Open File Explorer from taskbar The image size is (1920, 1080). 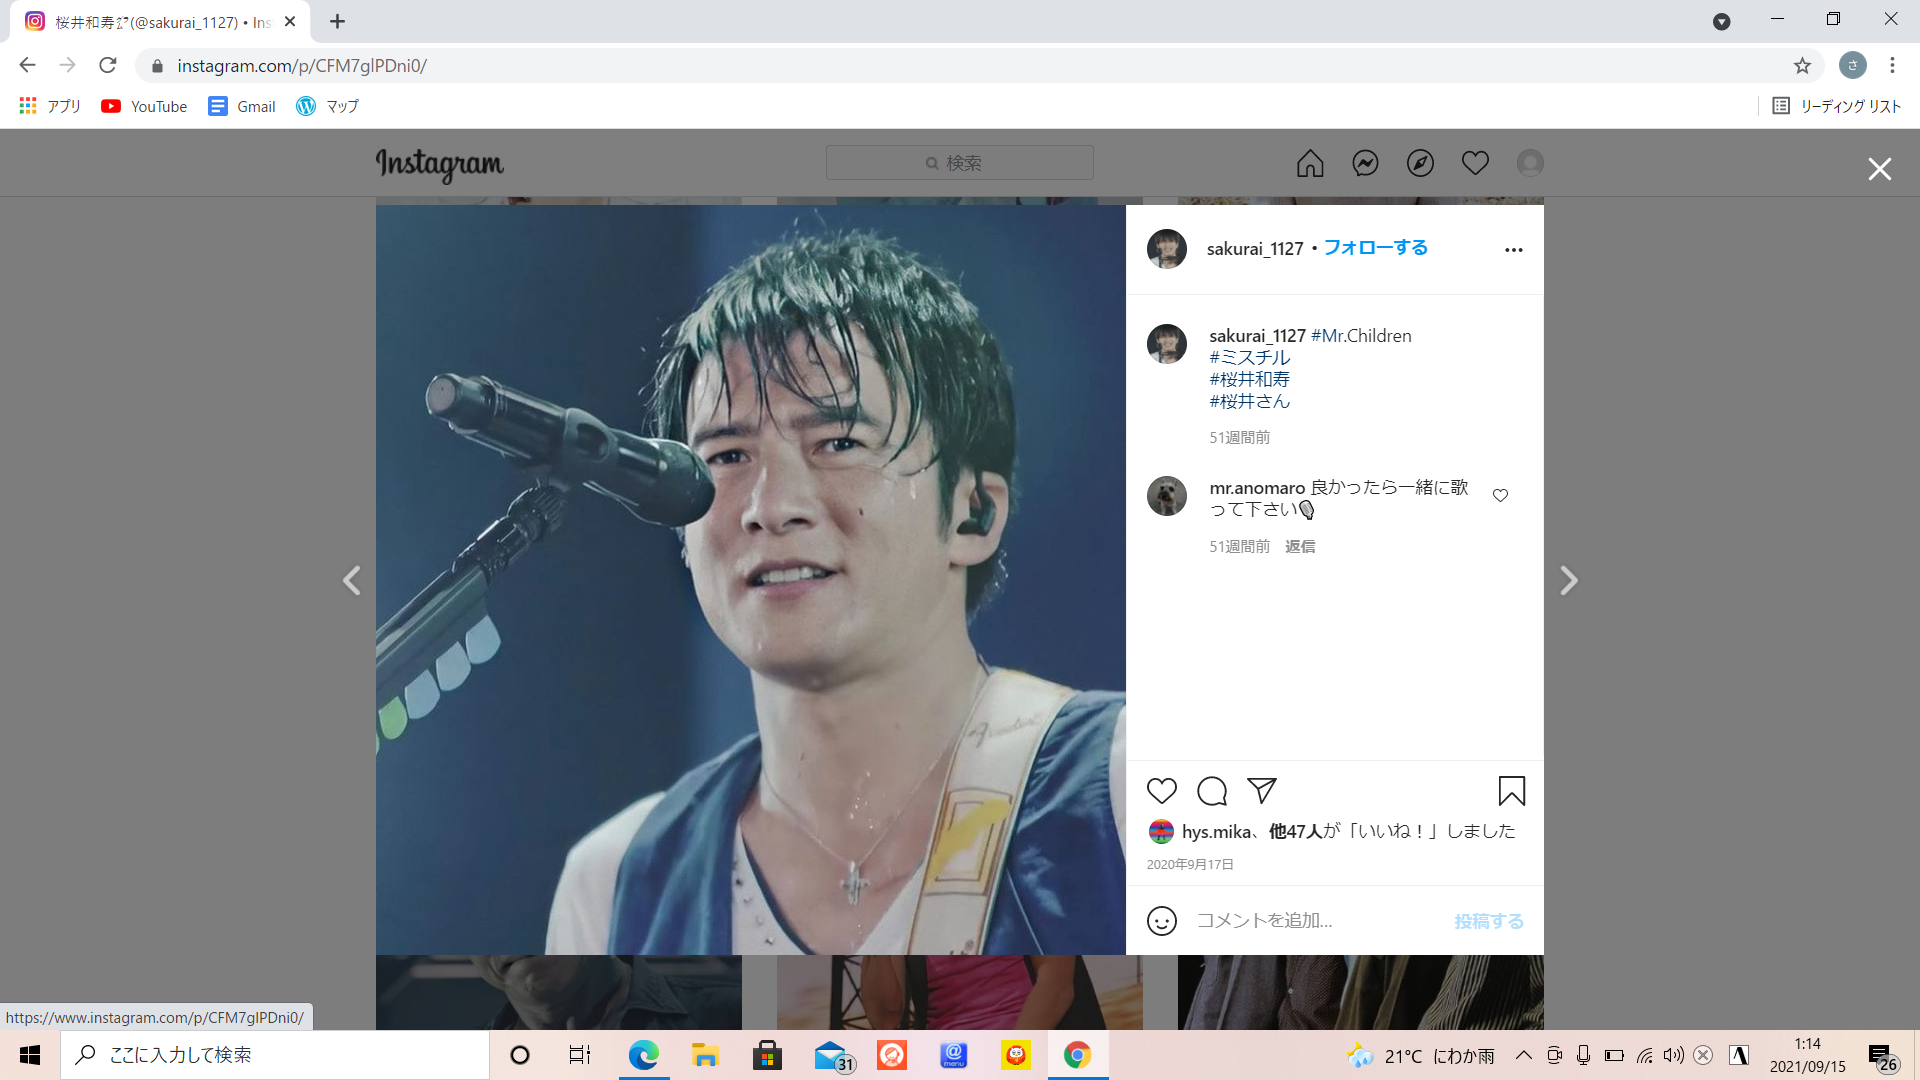pyautogui.click(x=706, y=1055)
